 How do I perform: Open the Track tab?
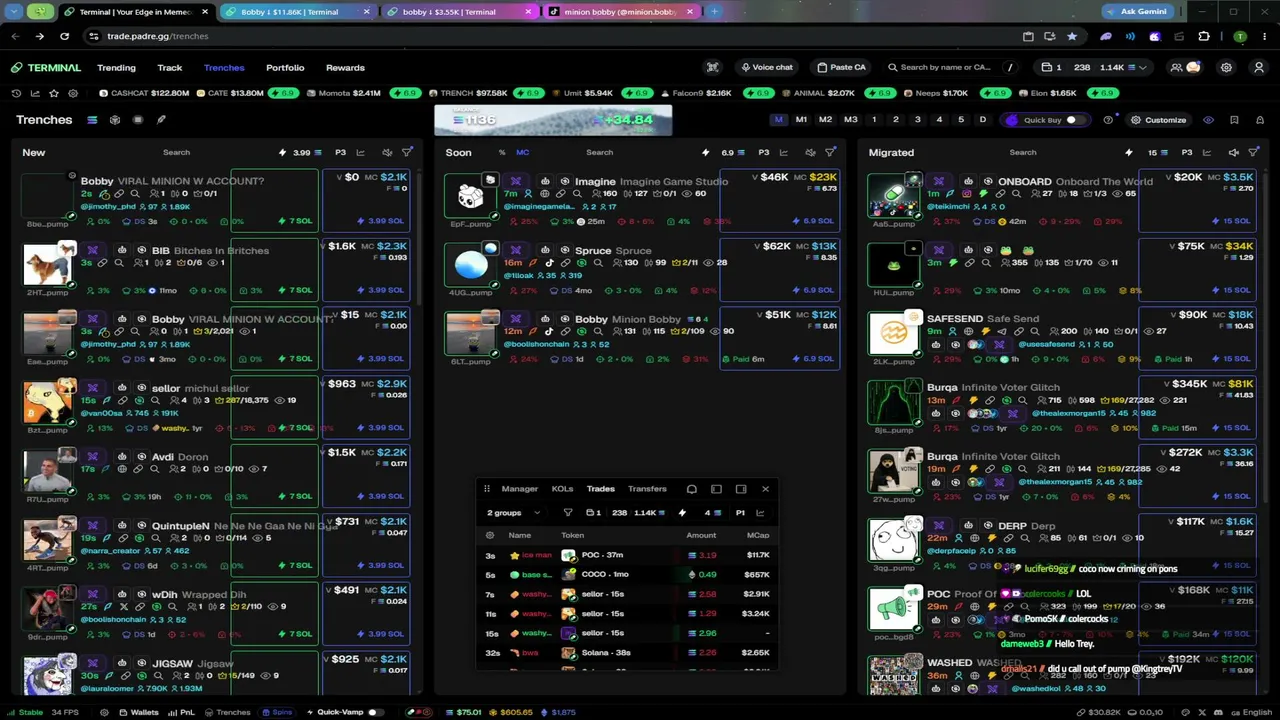pyautogui.click(x=170, y=68)
